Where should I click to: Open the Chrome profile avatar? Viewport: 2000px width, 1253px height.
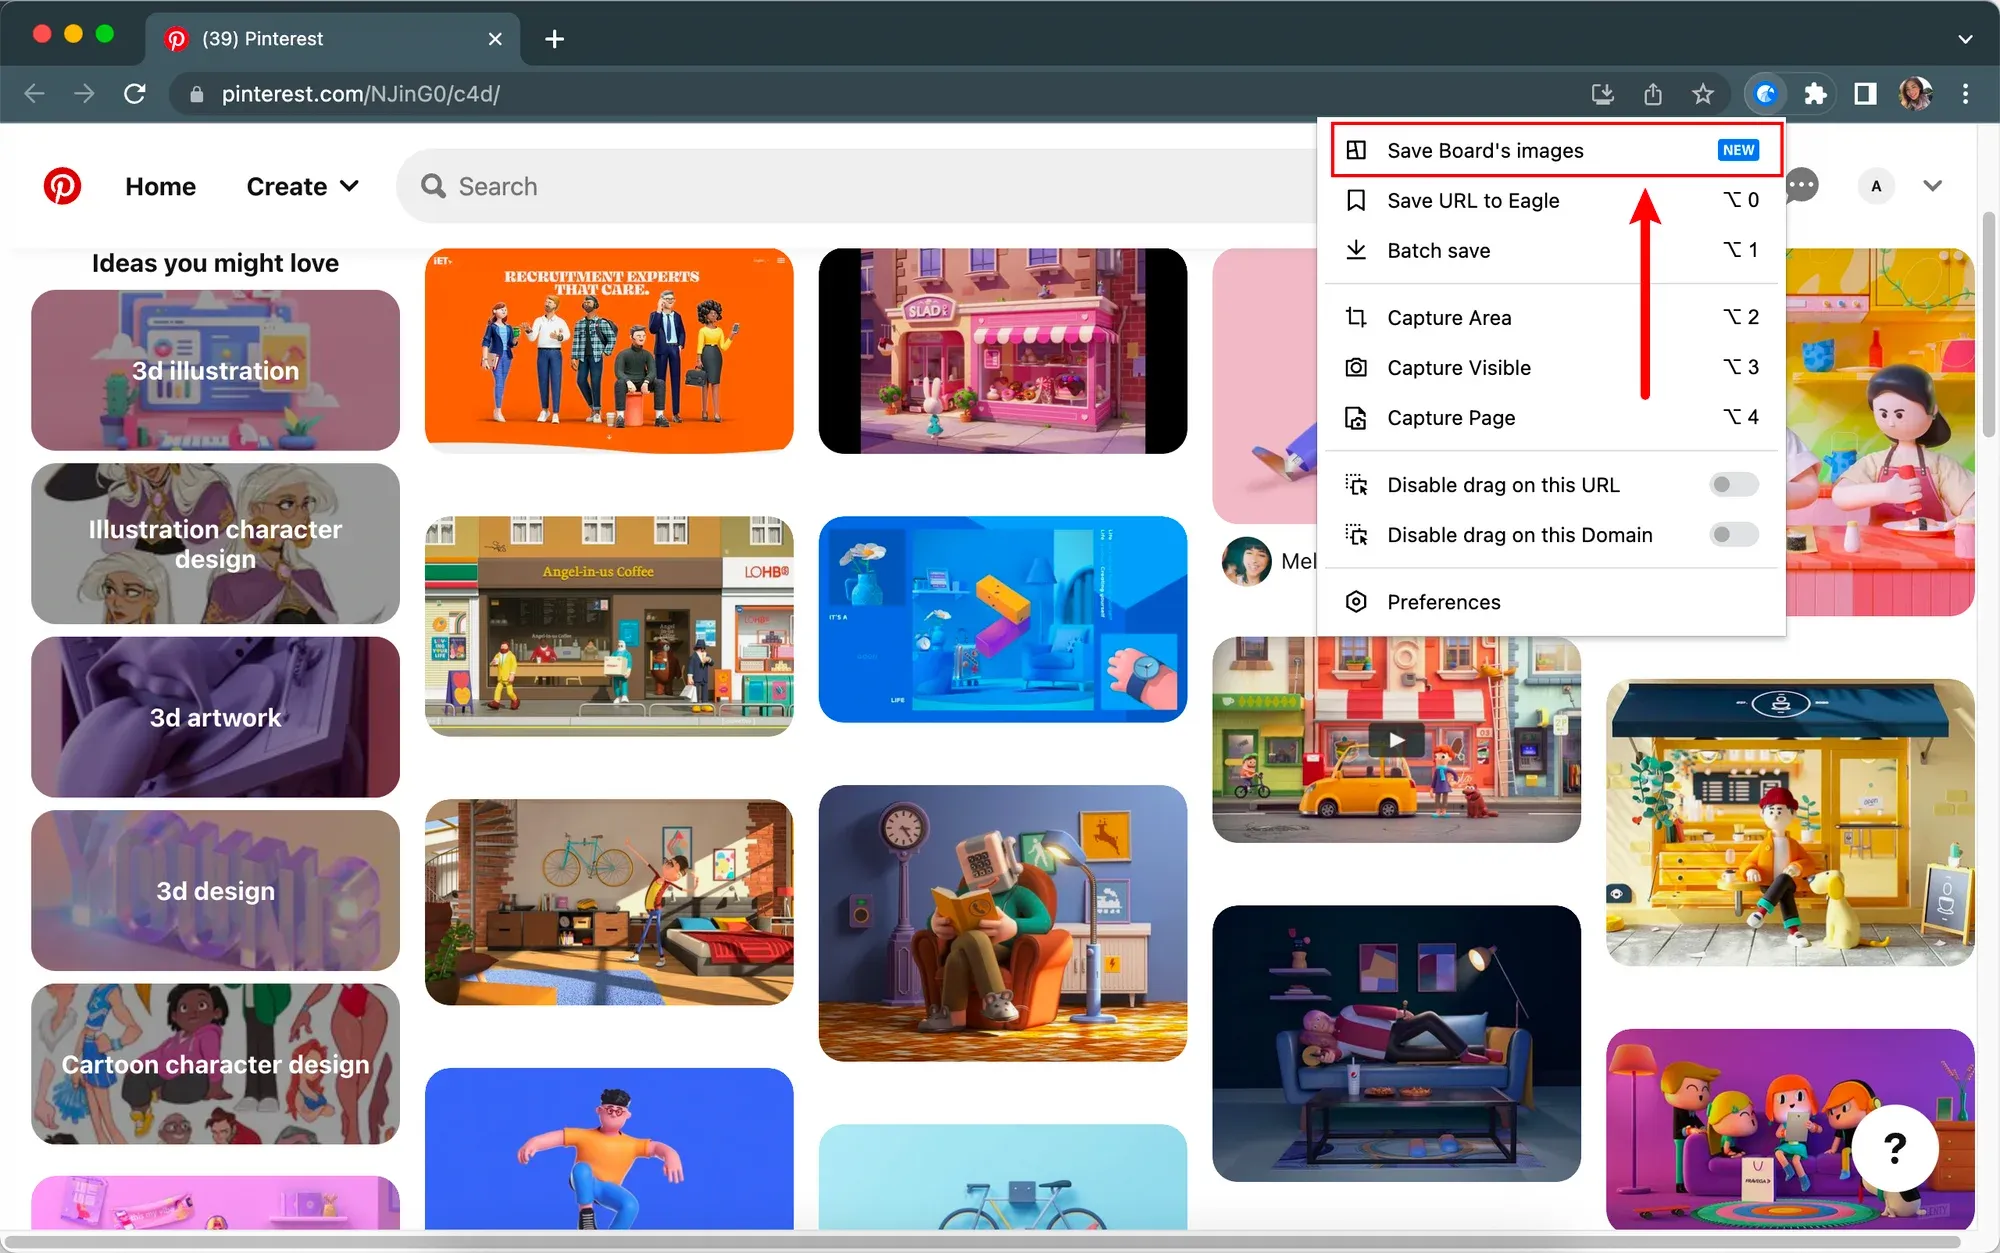coord(1915,94)
